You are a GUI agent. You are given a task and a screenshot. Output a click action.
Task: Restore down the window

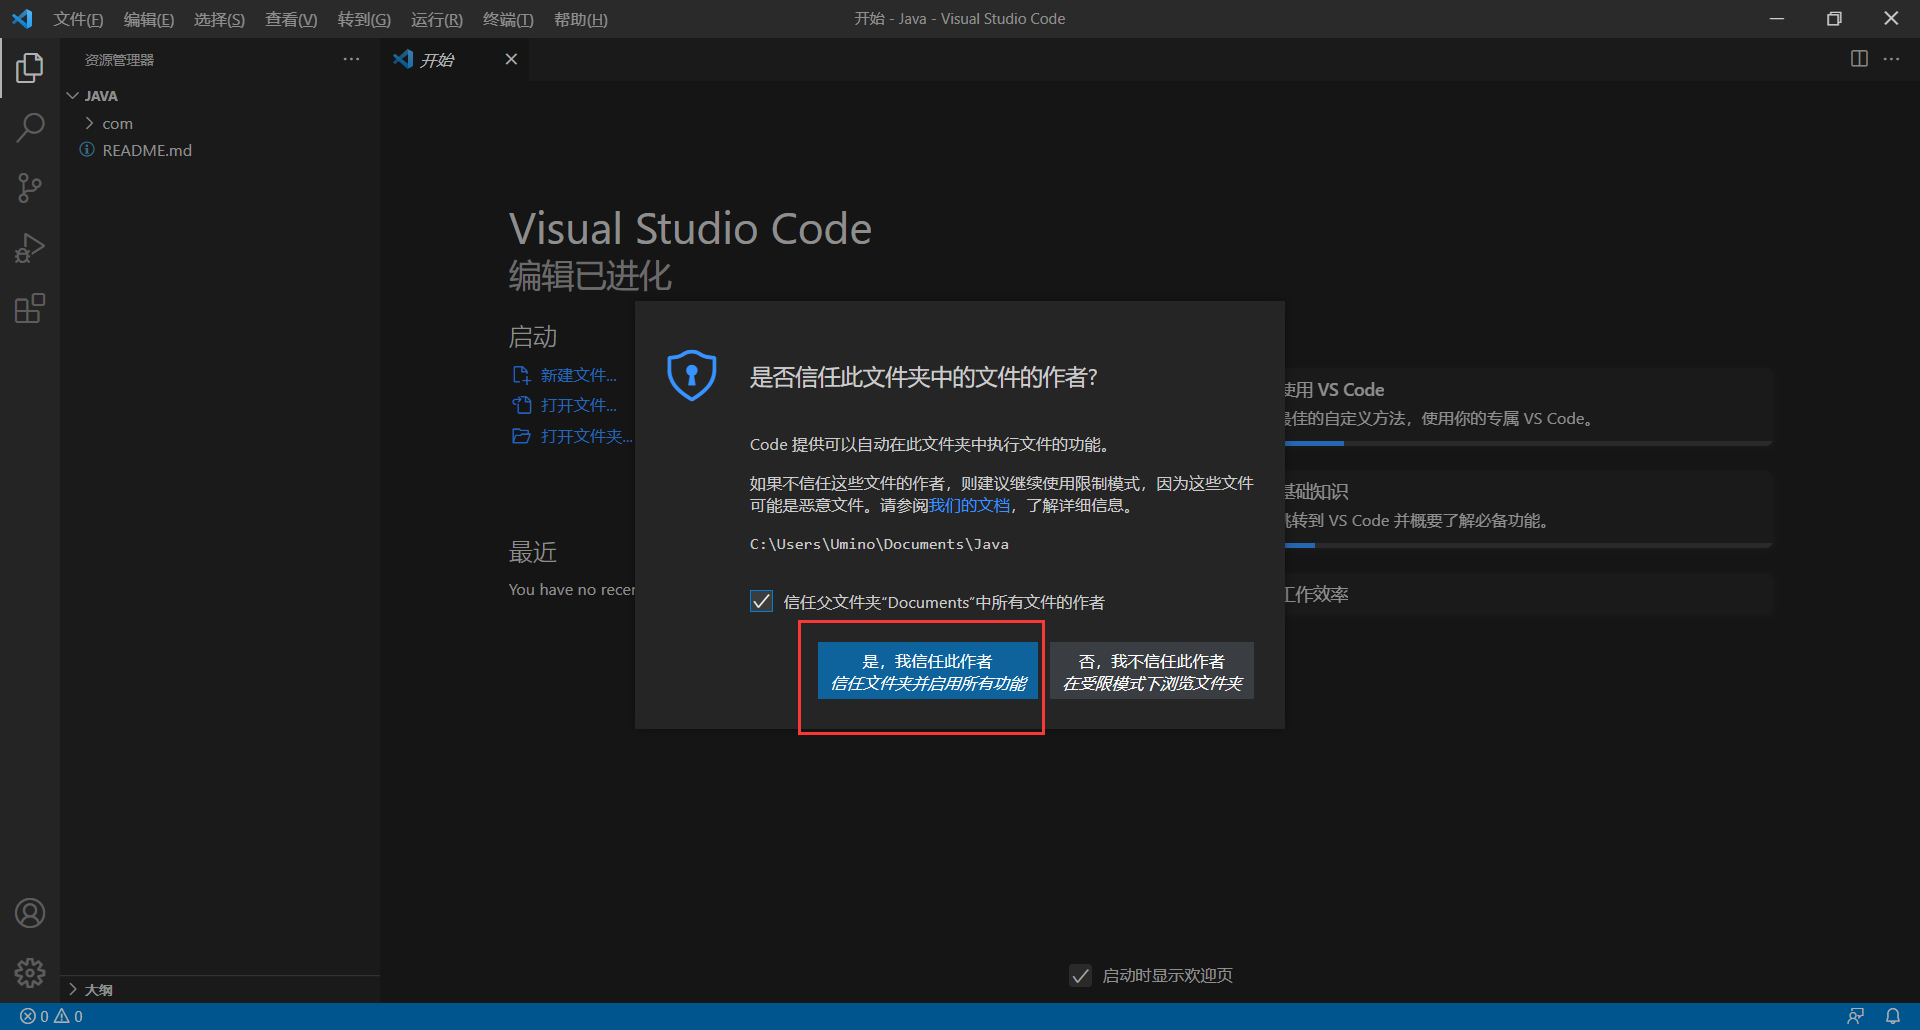coord(1834,19)
